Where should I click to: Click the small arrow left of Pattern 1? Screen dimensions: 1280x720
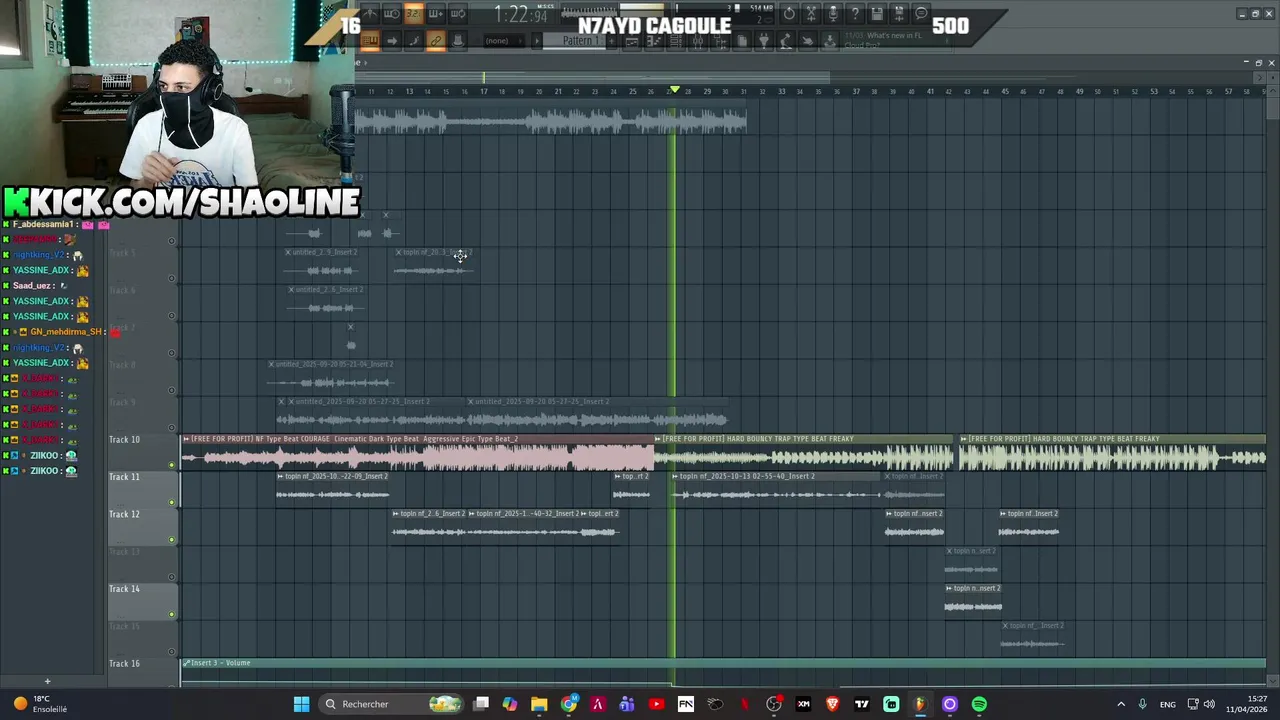[537, 41]
